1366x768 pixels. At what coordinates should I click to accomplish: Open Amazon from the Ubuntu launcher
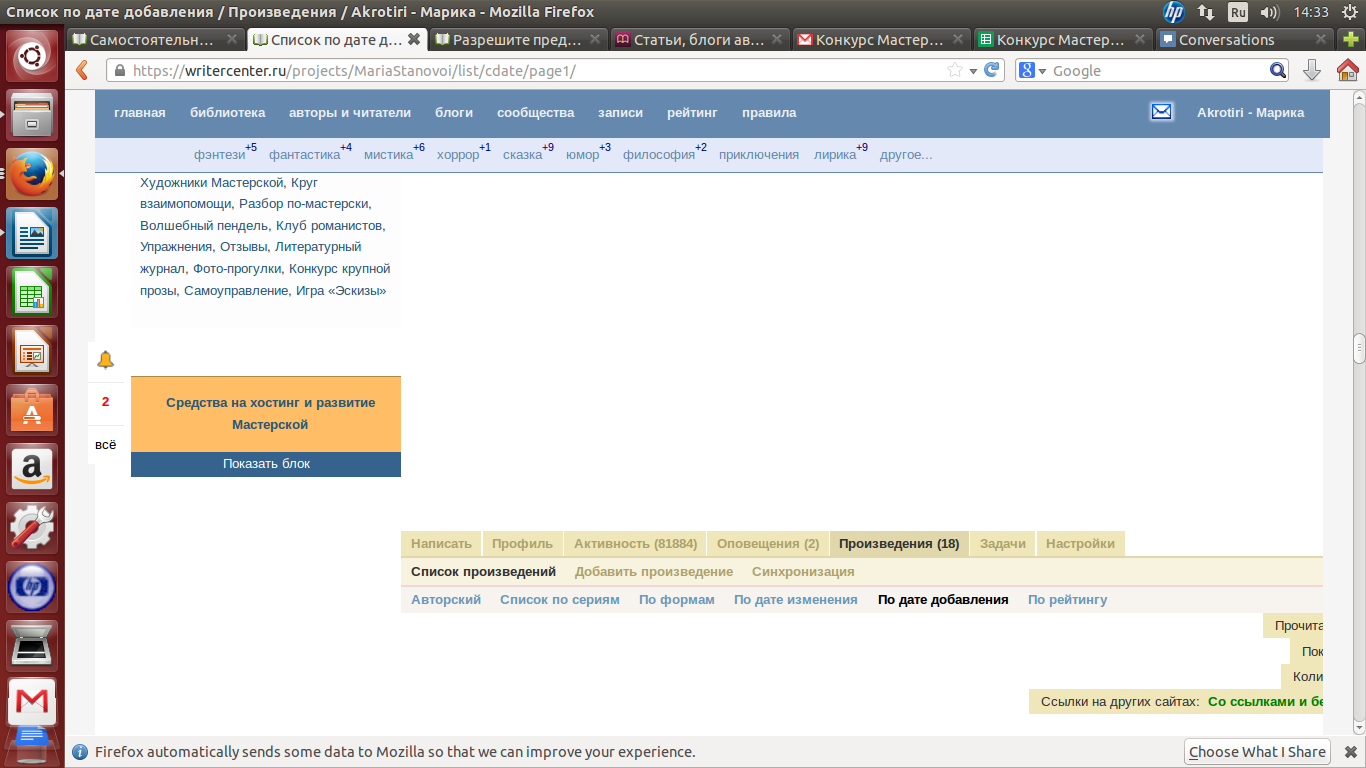tap(32, 468)
